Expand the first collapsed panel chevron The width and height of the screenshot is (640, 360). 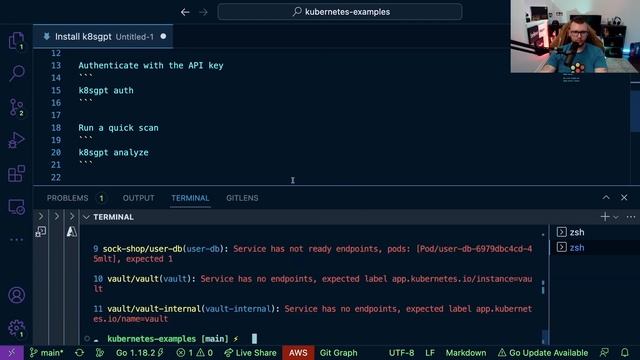40,216
